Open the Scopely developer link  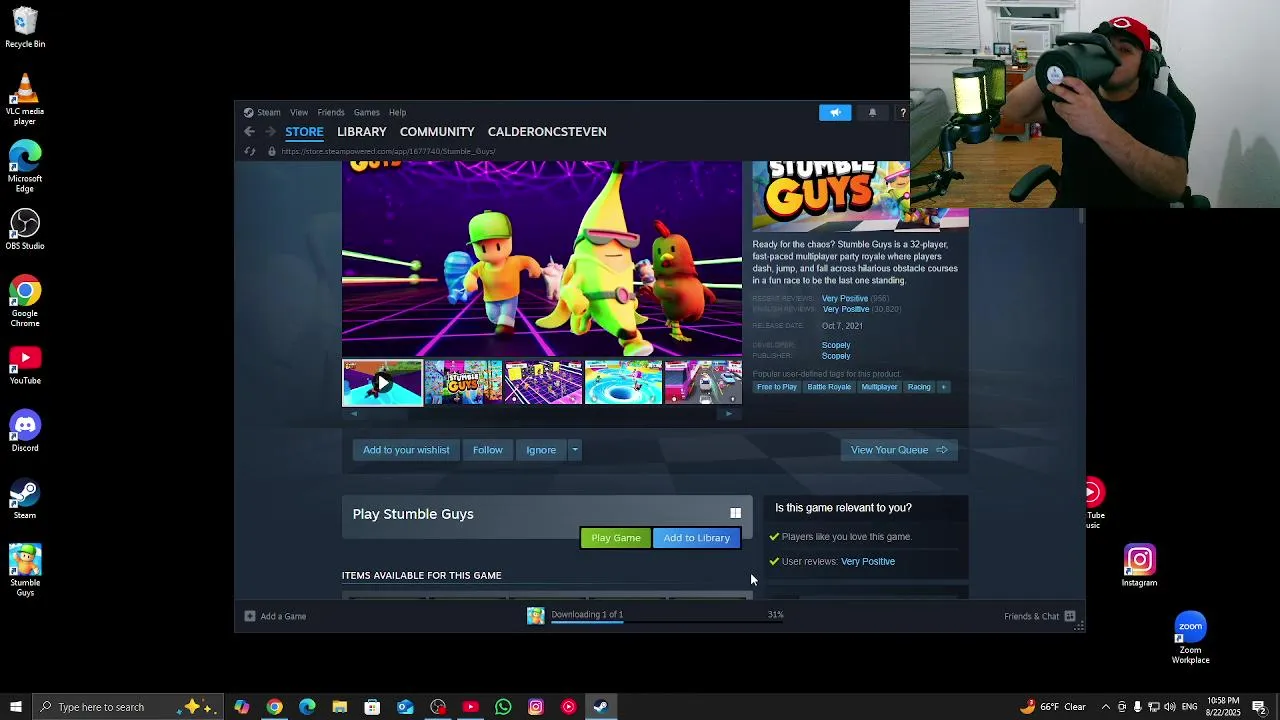coord(836,345)
